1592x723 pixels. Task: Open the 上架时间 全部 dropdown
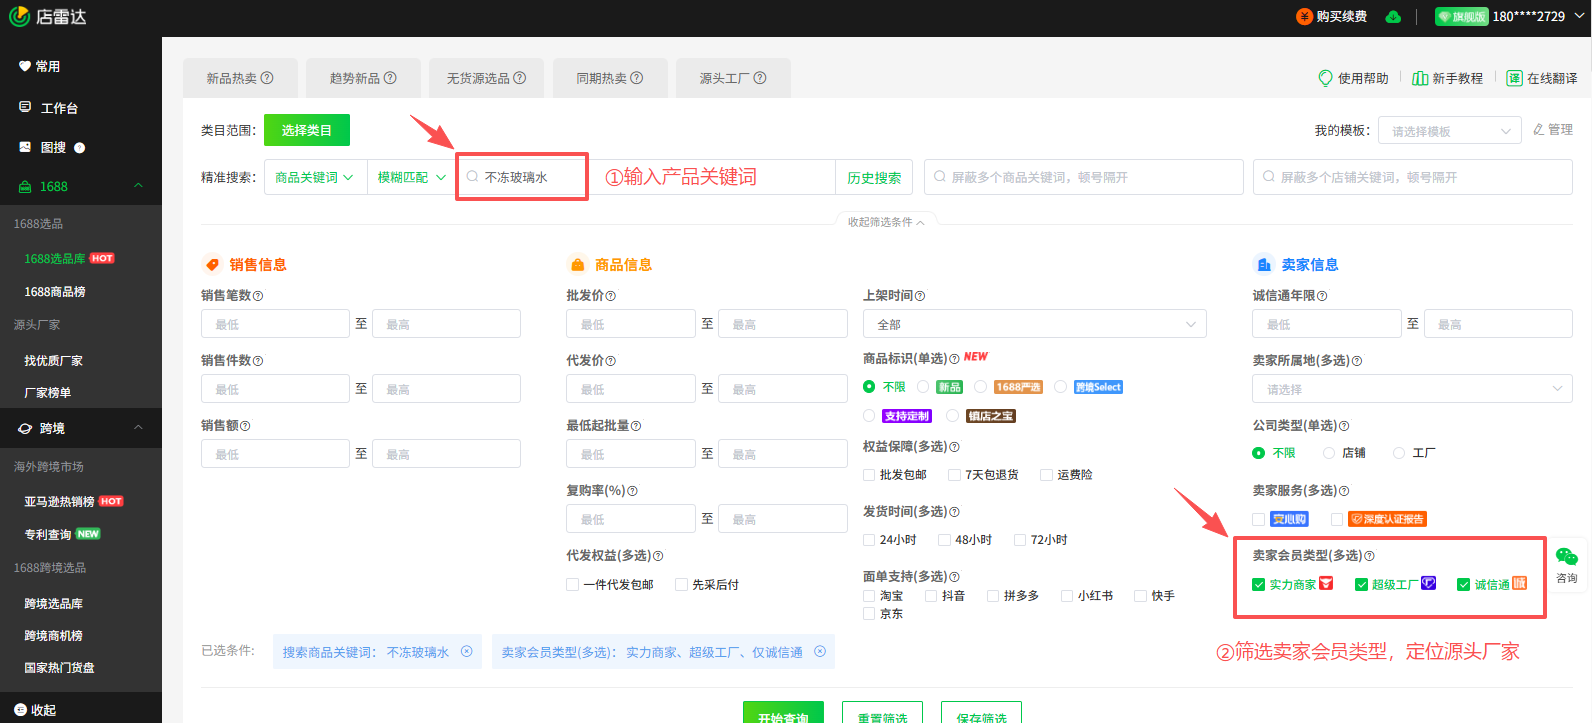tap(1034, 324)
